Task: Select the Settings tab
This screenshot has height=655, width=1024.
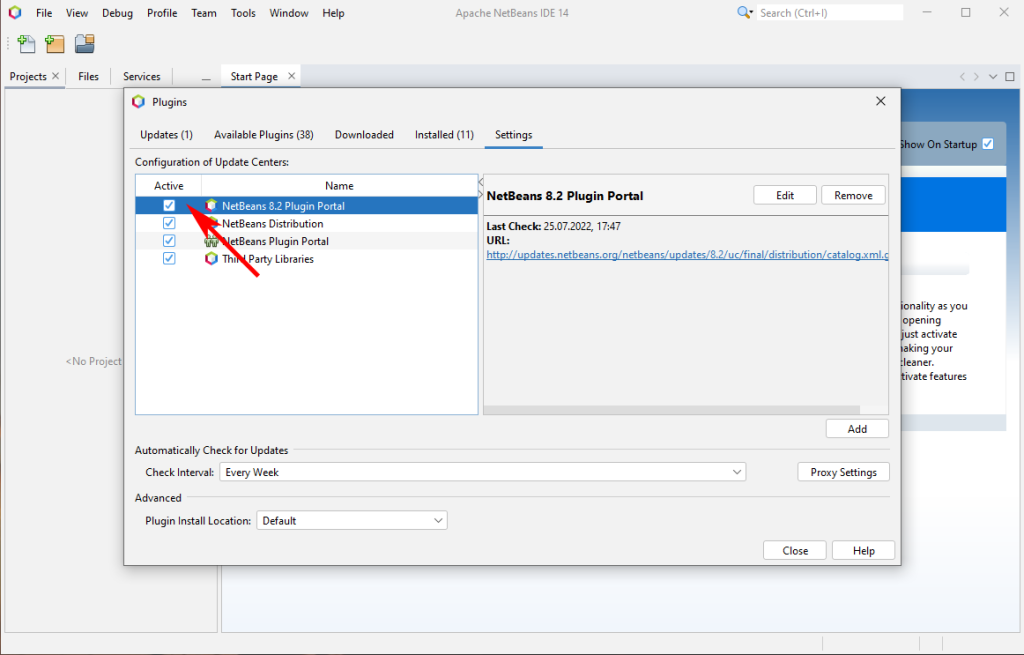Action: (513, 135)
